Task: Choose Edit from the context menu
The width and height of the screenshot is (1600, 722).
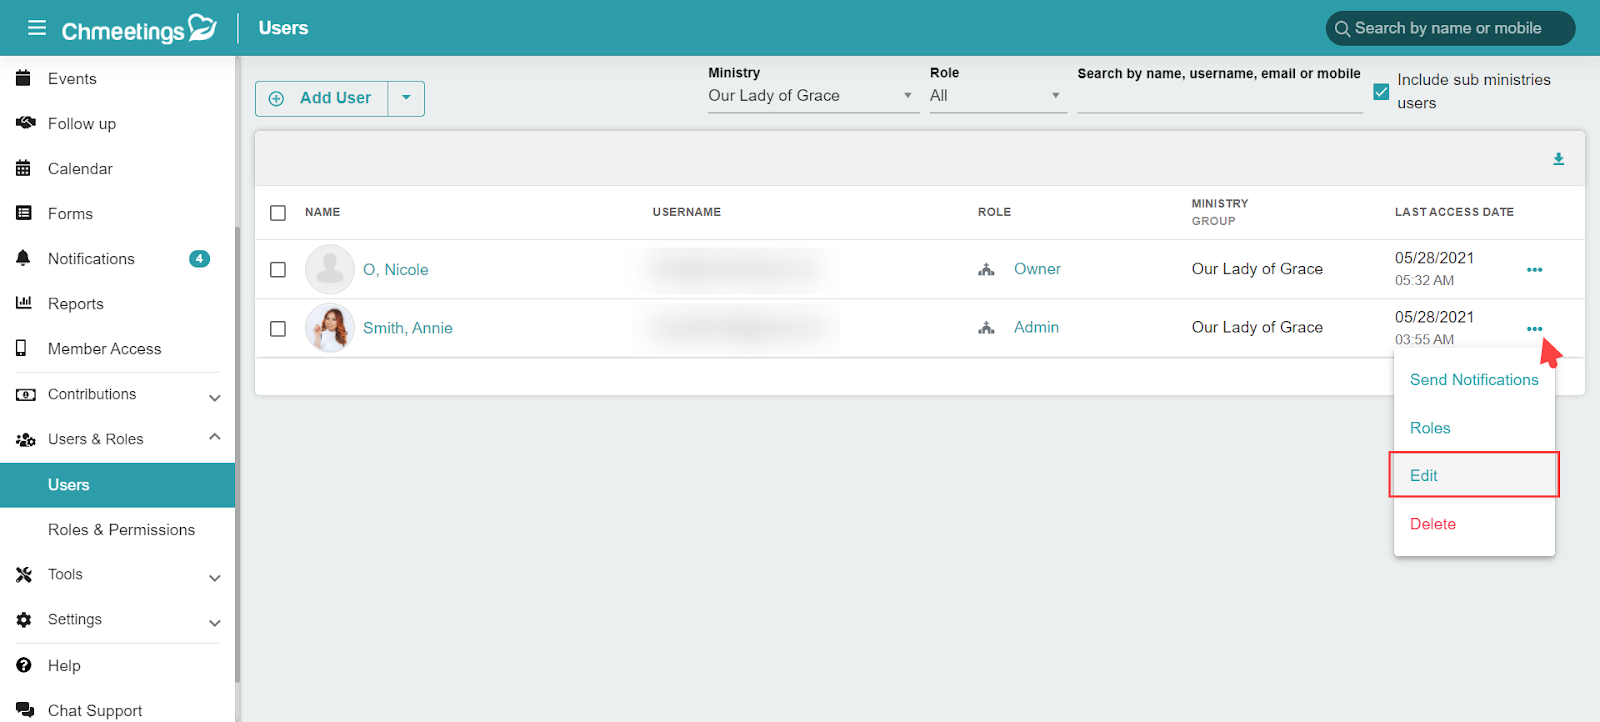Action: coord(1474,475)
